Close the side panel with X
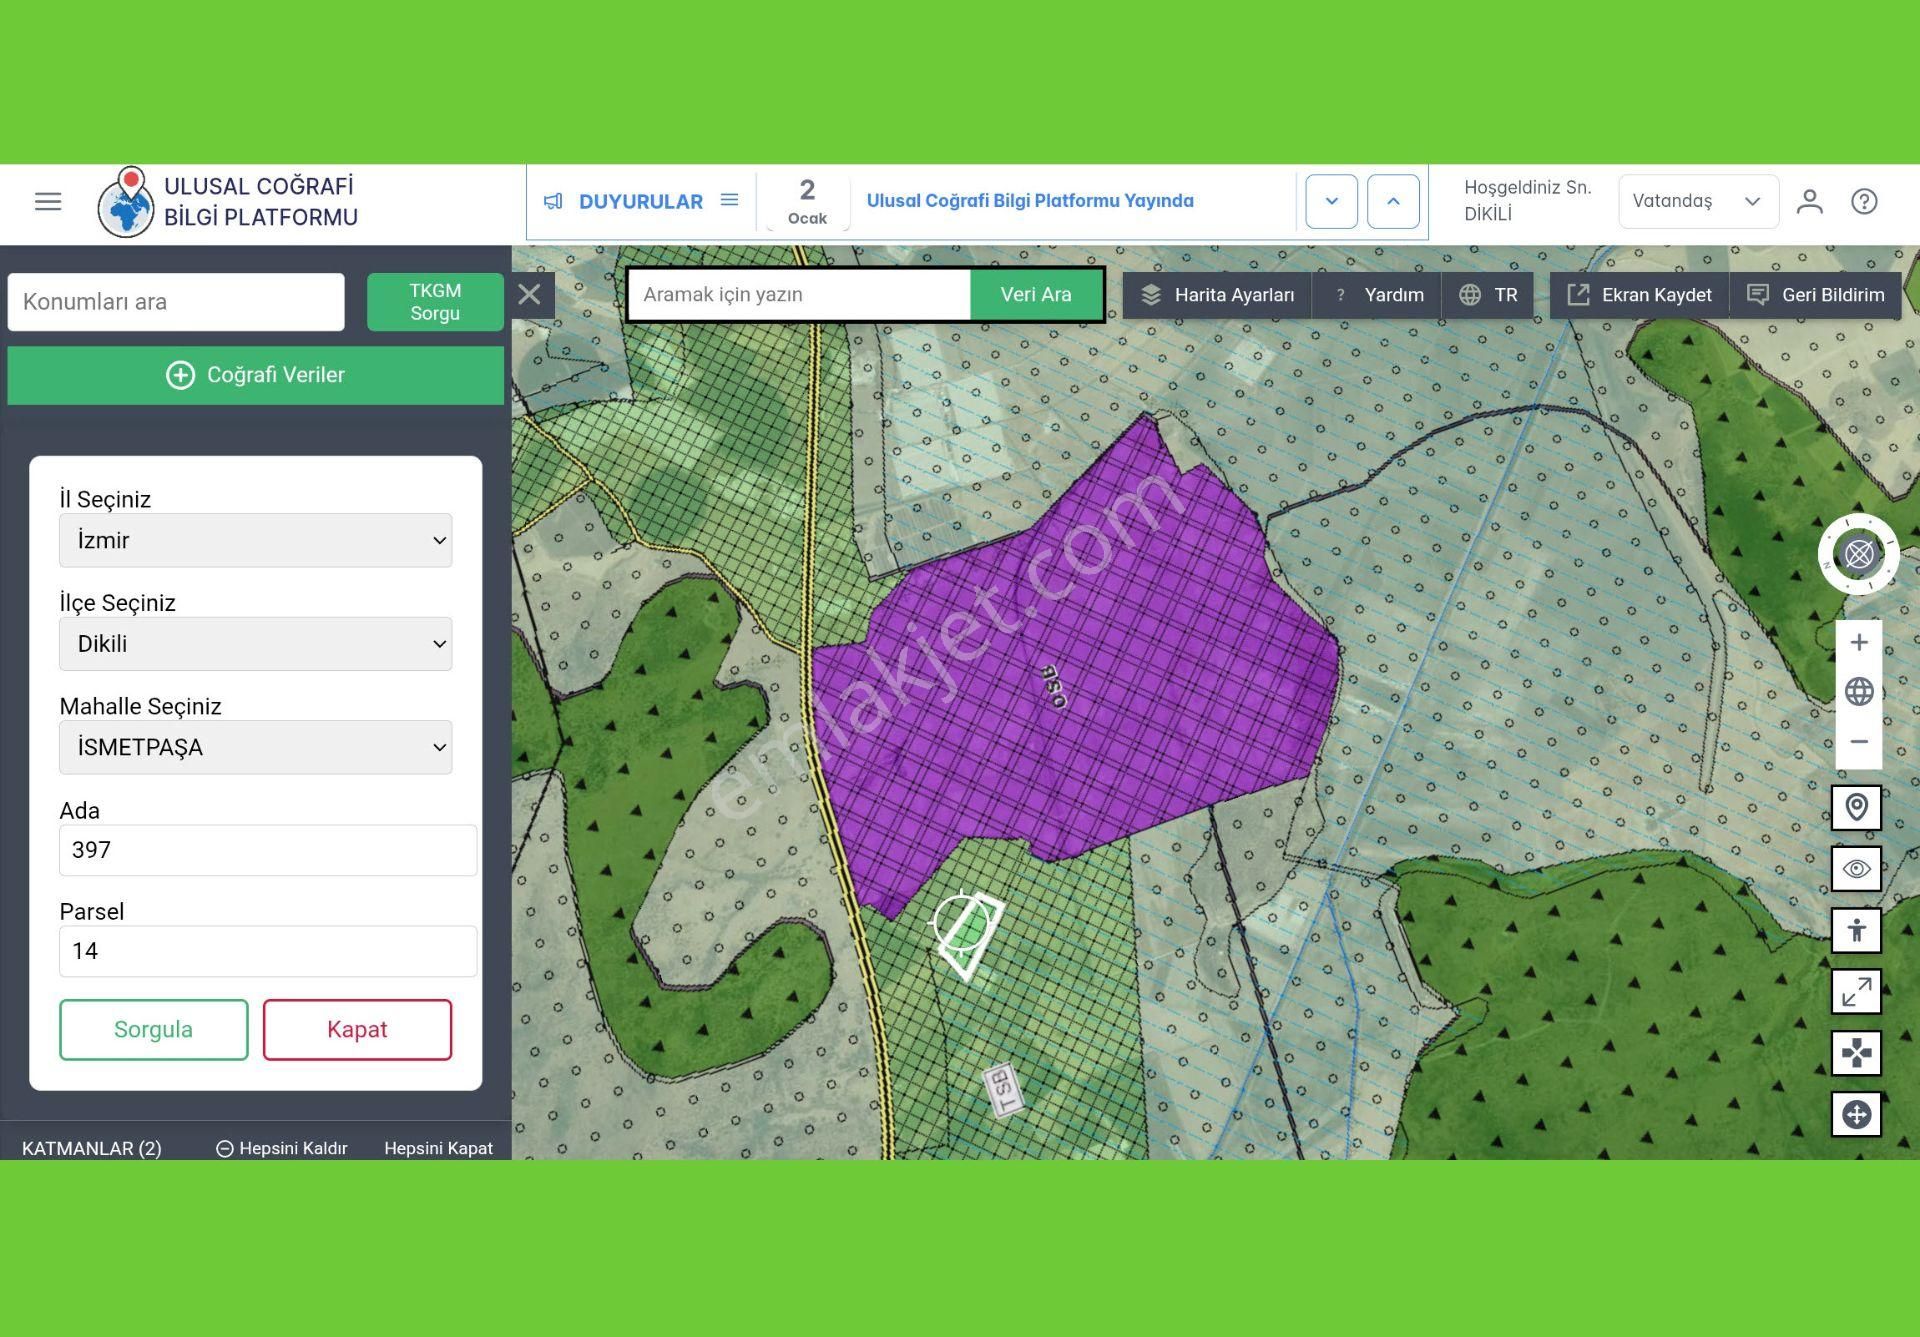The height and width of the screenshot is (1337, 1920). tap(530, 294)
